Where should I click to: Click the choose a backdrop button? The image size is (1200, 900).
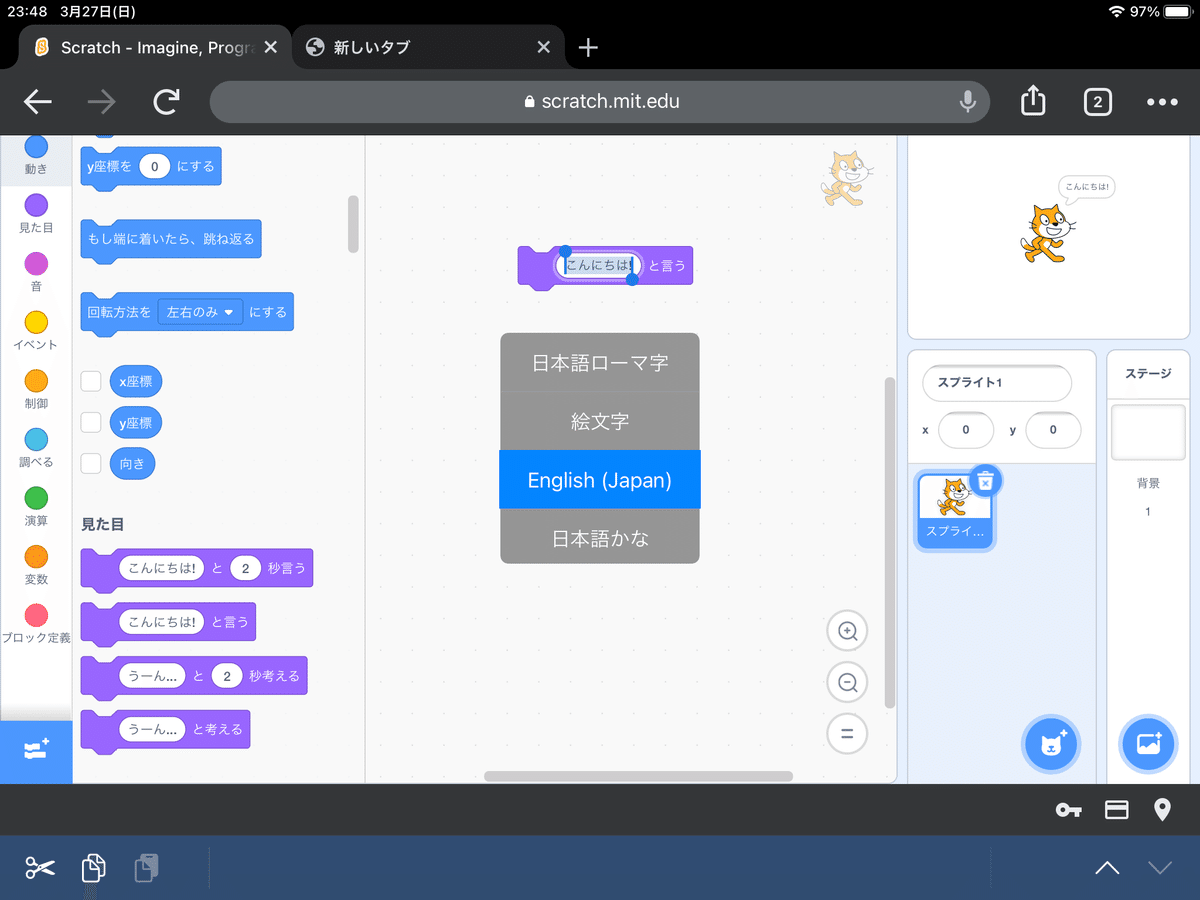click(1148, 745)
